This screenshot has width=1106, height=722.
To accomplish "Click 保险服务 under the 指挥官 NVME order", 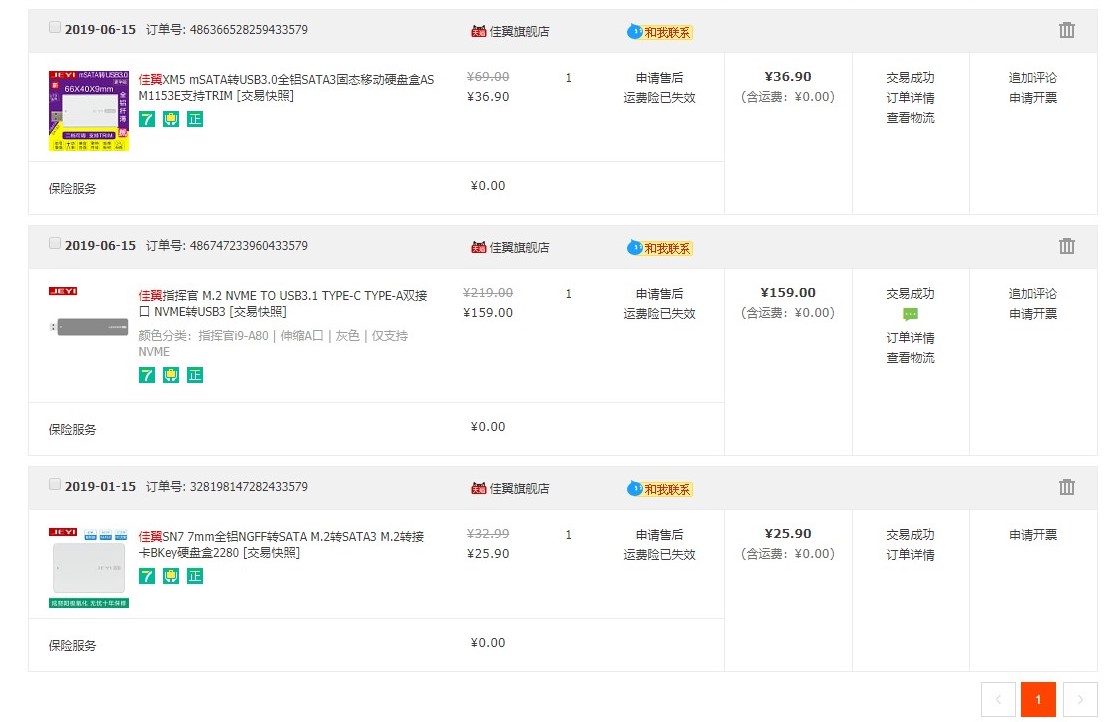I will click(x=73, y=429).
